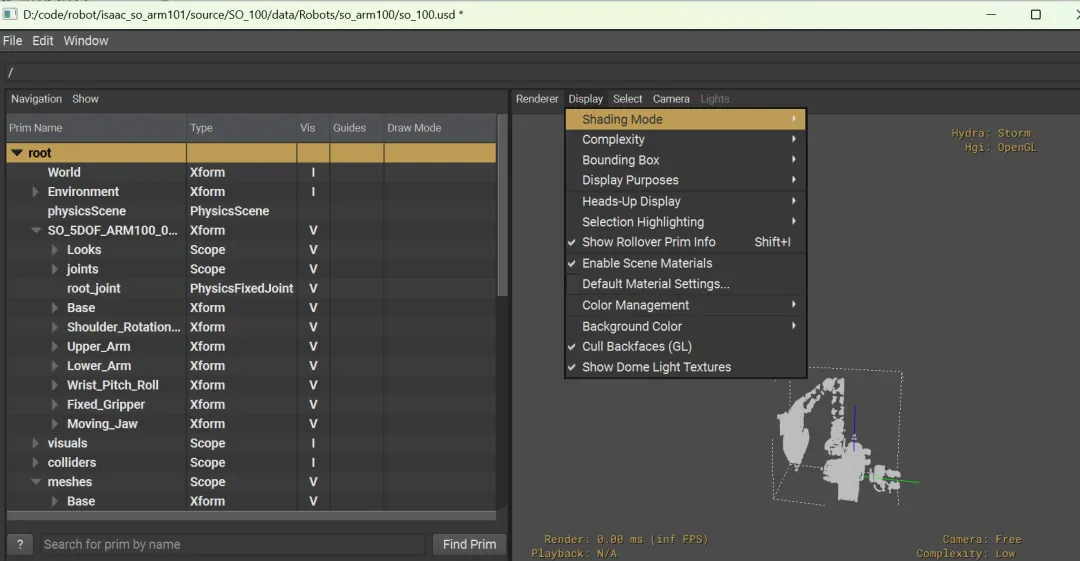Open the Show menu in prim browser
Viewport: 1080px width, 561px height.
point(85,99)
